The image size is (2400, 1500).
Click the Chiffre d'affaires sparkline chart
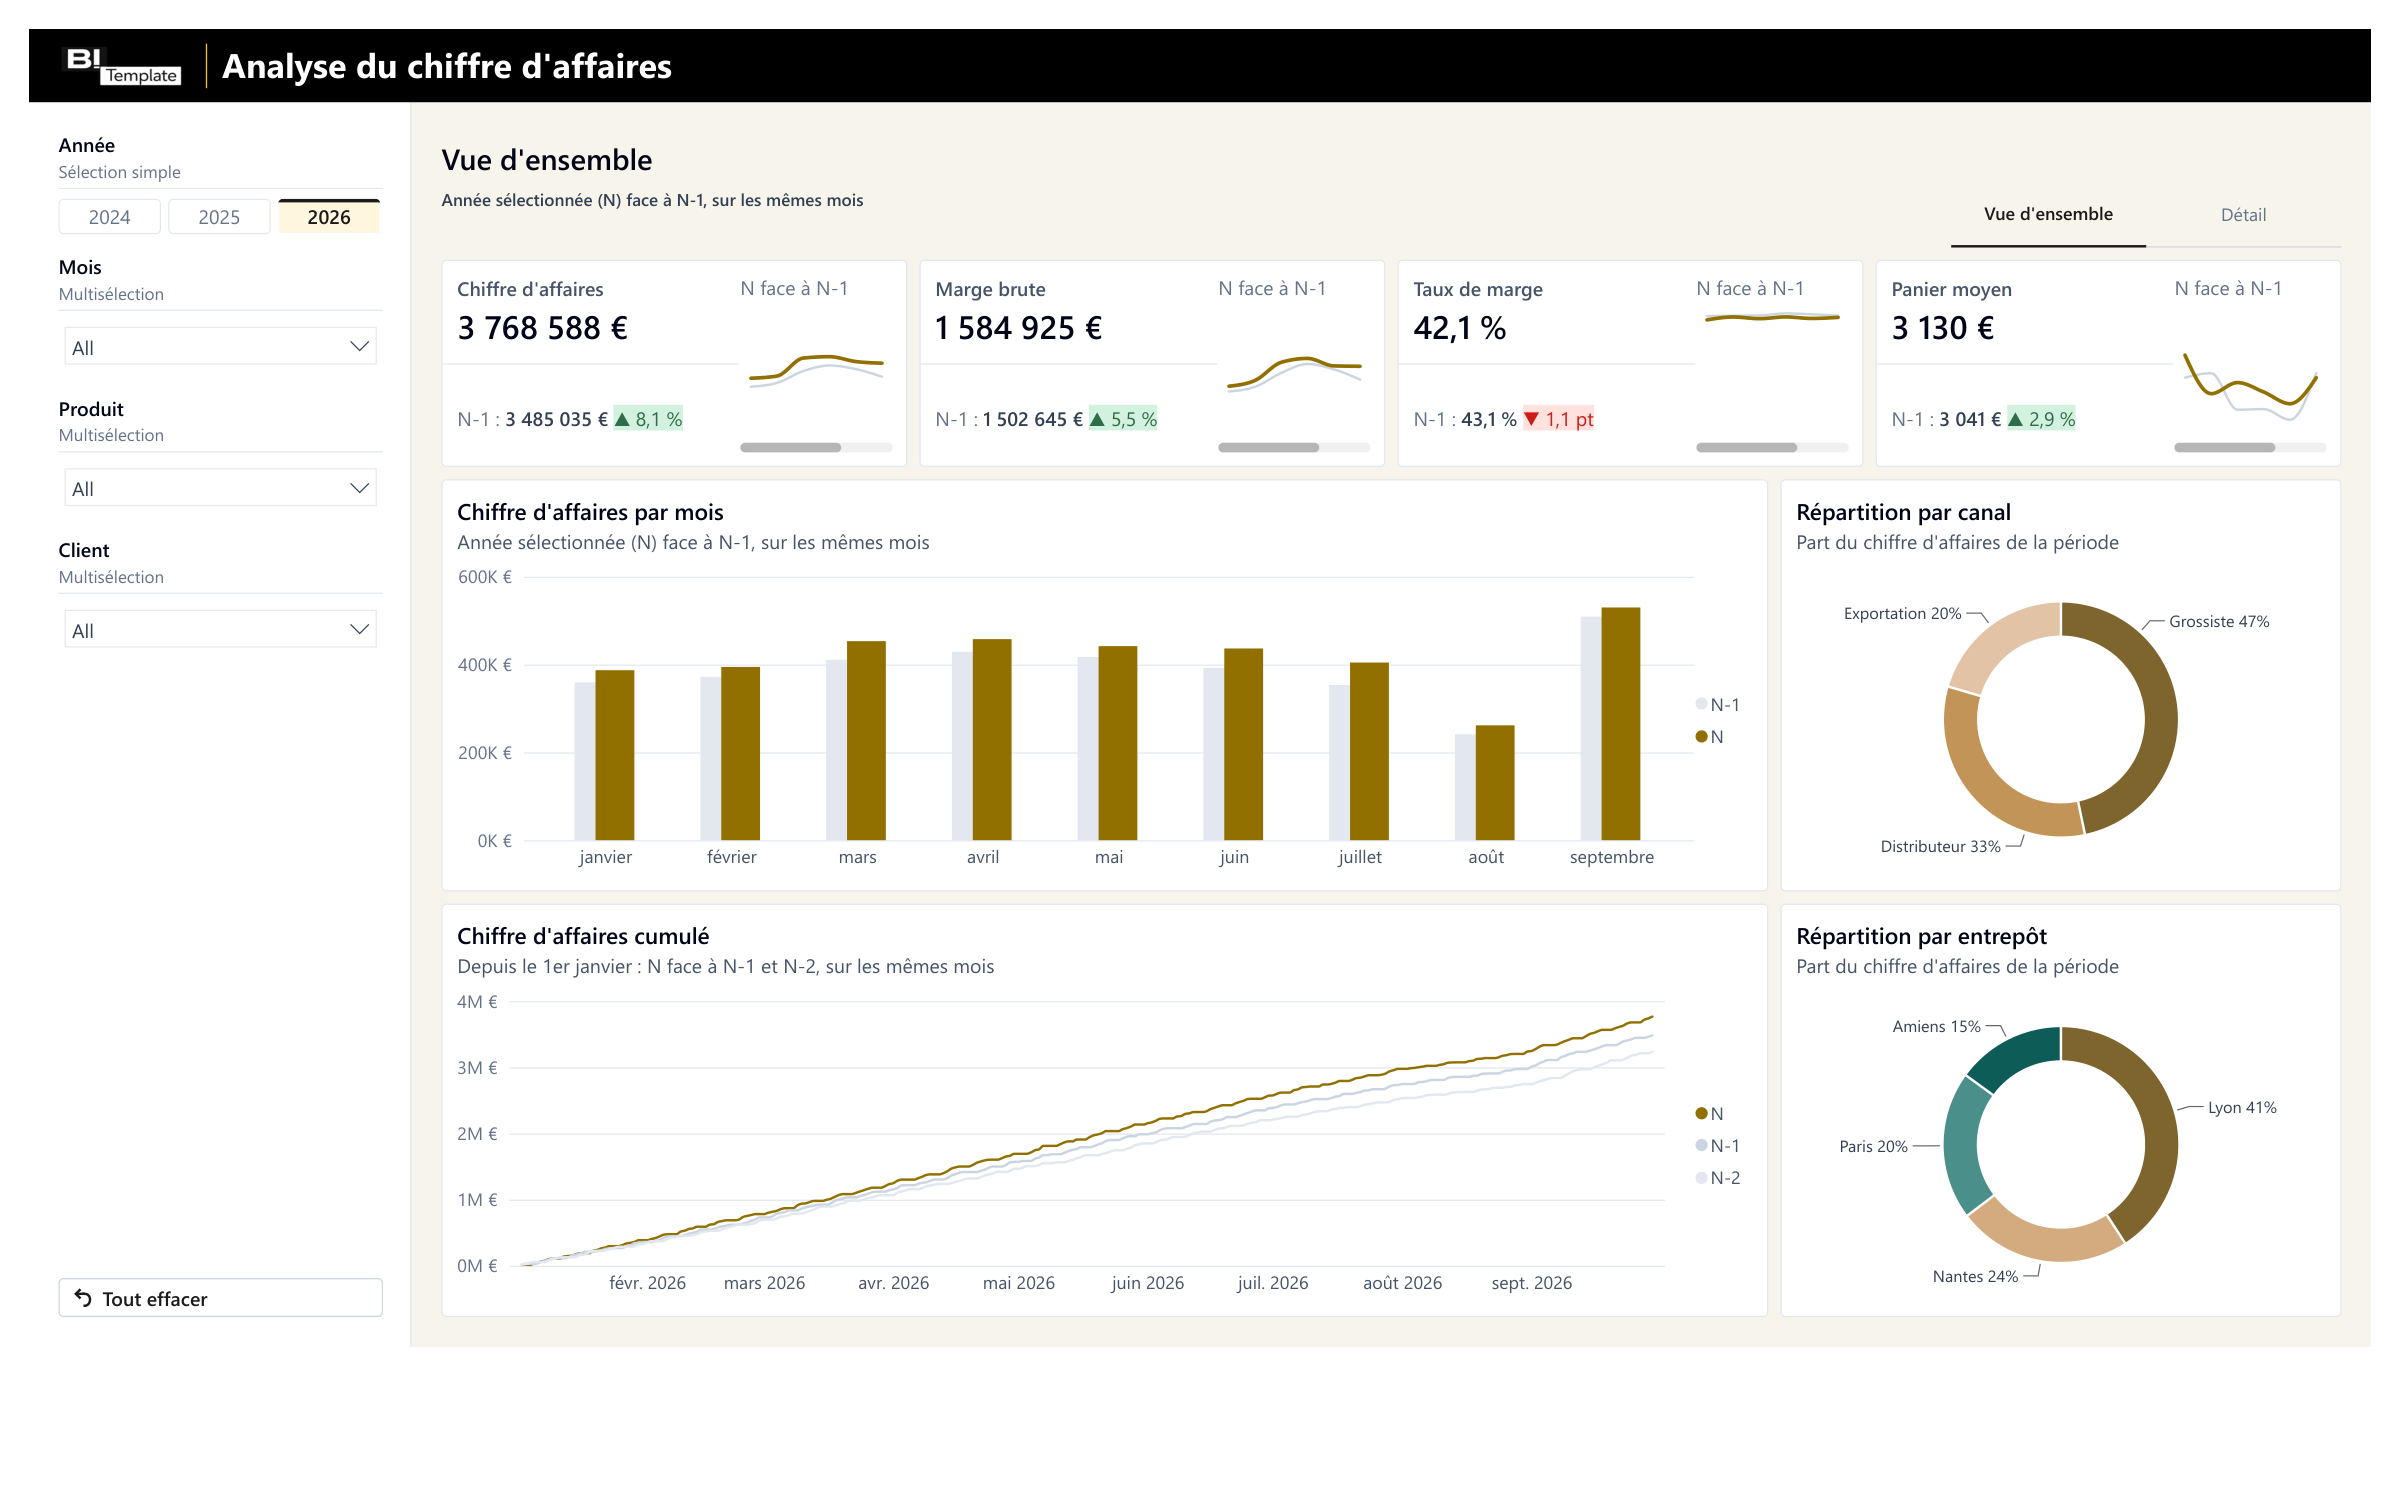(816, 371)
